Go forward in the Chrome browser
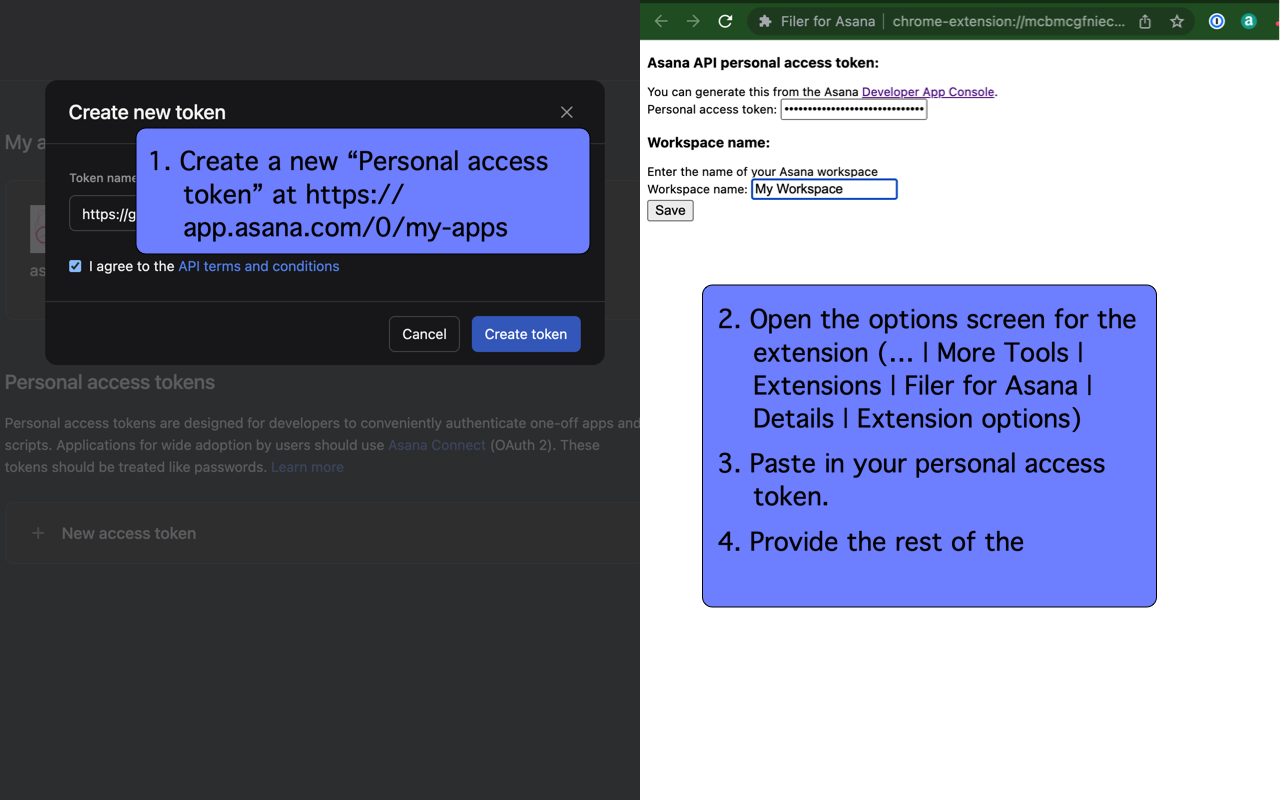 point(693,21)
